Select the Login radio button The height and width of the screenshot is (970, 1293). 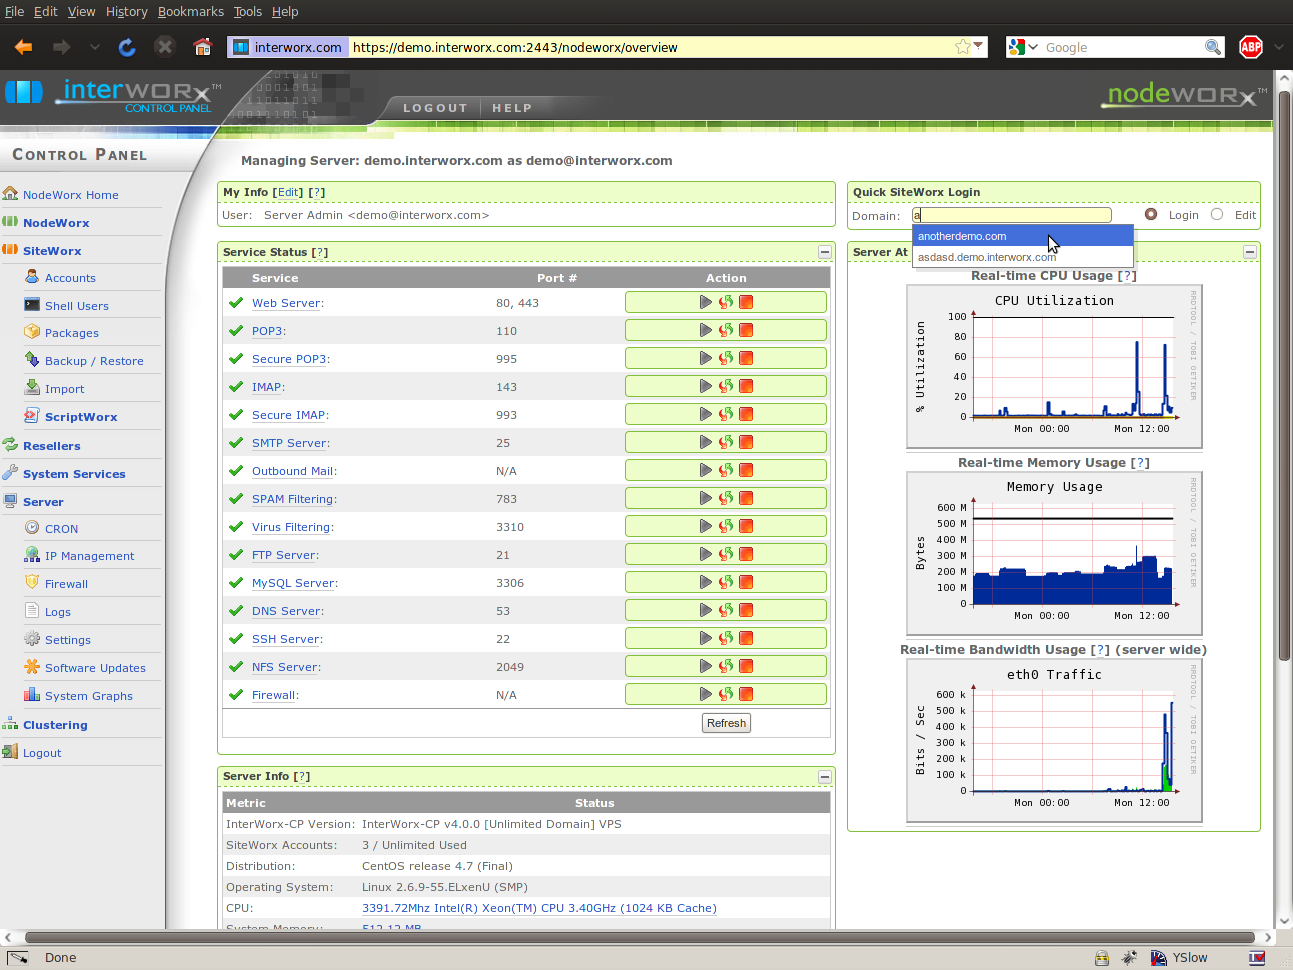pyautogui.click(x=1151, y=214)
